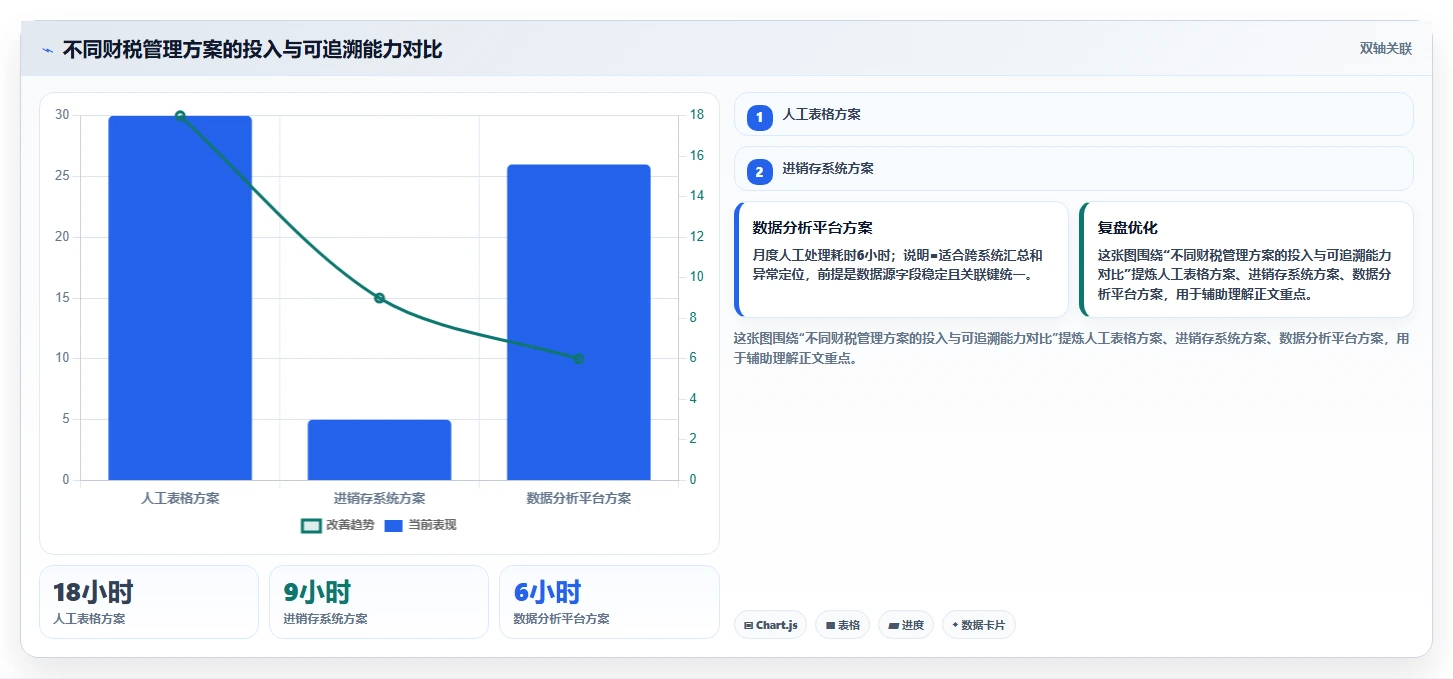Click the right axis value 18
Viewport: 1453px width, 679px height.
point(697,115)
